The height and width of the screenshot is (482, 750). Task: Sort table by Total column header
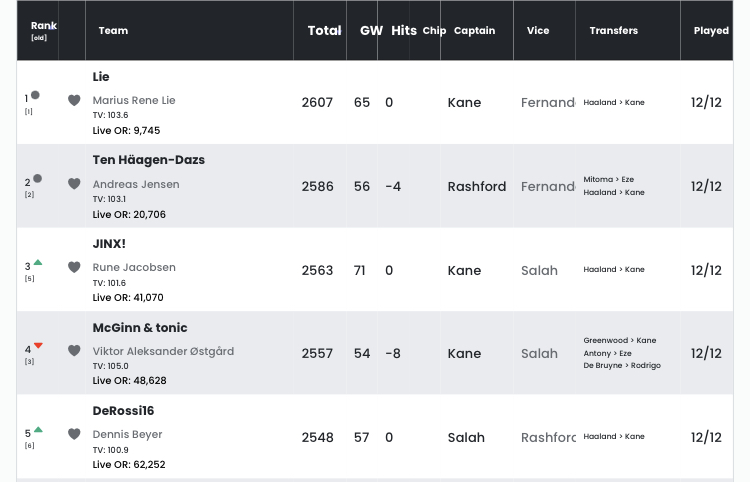[x=324, y=31]
